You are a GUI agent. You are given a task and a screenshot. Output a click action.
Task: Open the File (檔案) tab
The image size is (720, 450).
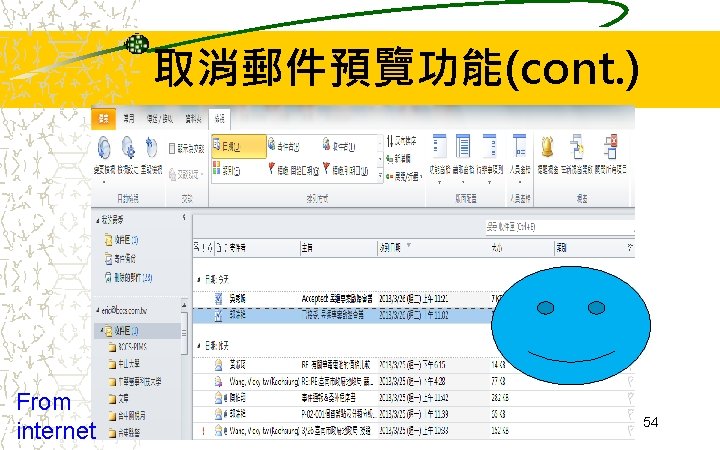[104, 118]
